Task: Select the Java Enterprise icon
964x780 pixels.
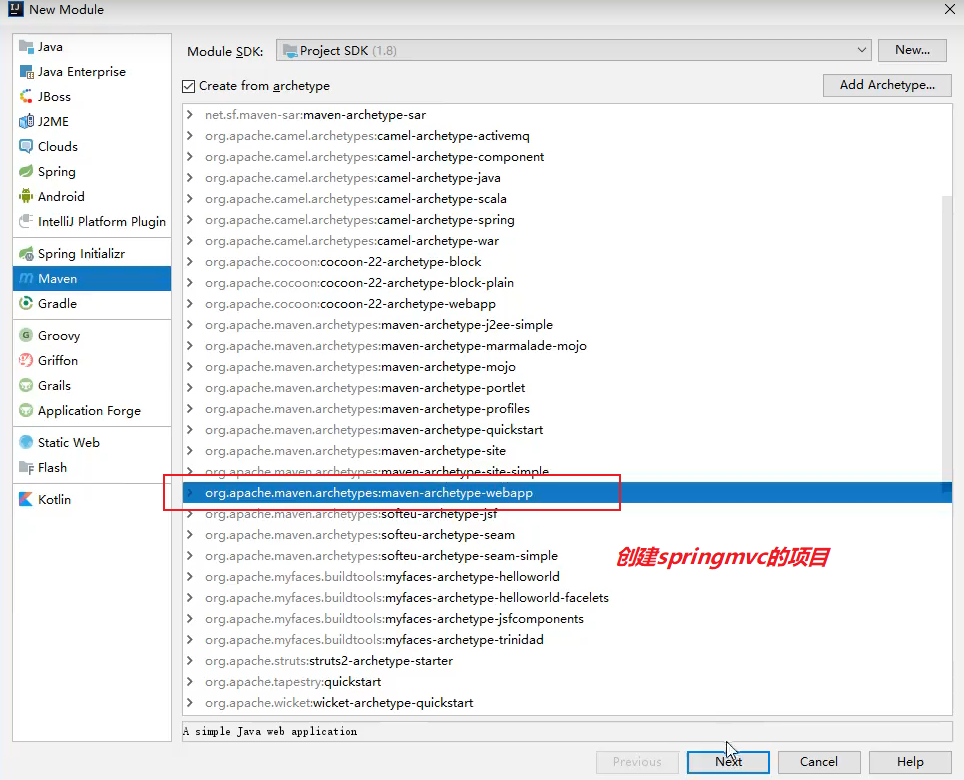Action: tap(26, 72)
